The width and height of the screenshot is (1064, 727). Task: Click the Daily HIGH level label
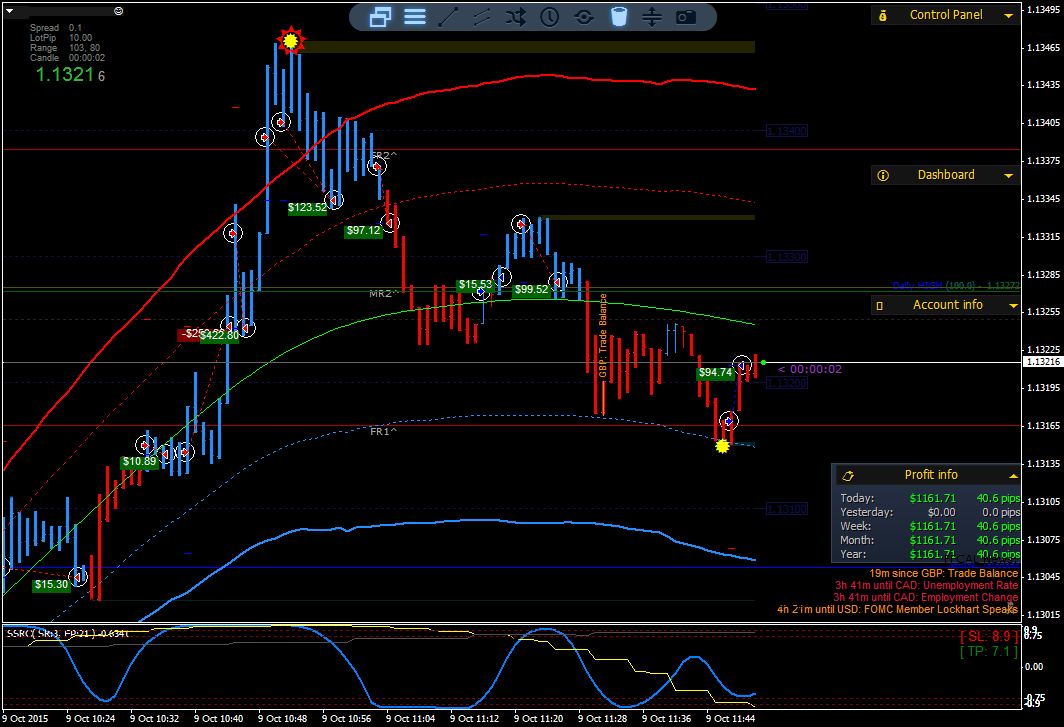pyautogui.click(x=955, y=286)
